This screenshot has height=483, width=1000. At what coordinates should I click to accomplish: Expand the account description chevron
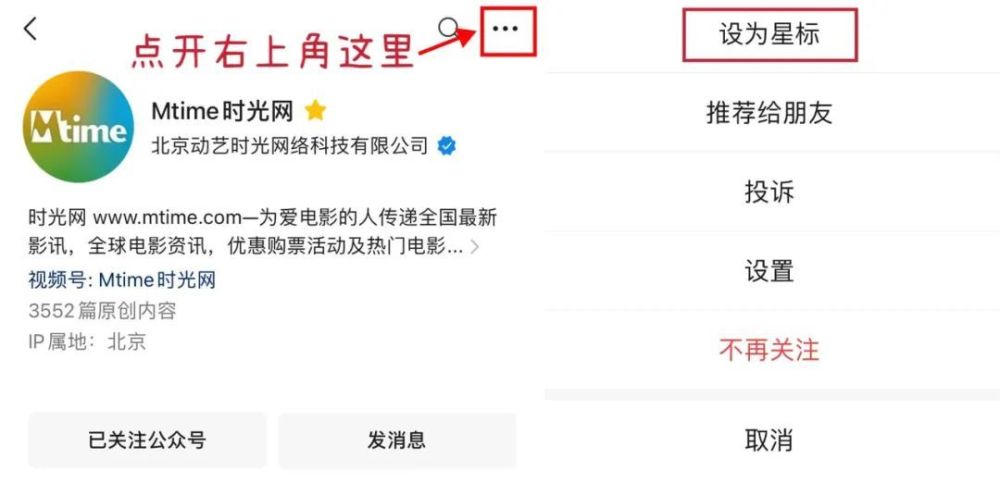474,247
